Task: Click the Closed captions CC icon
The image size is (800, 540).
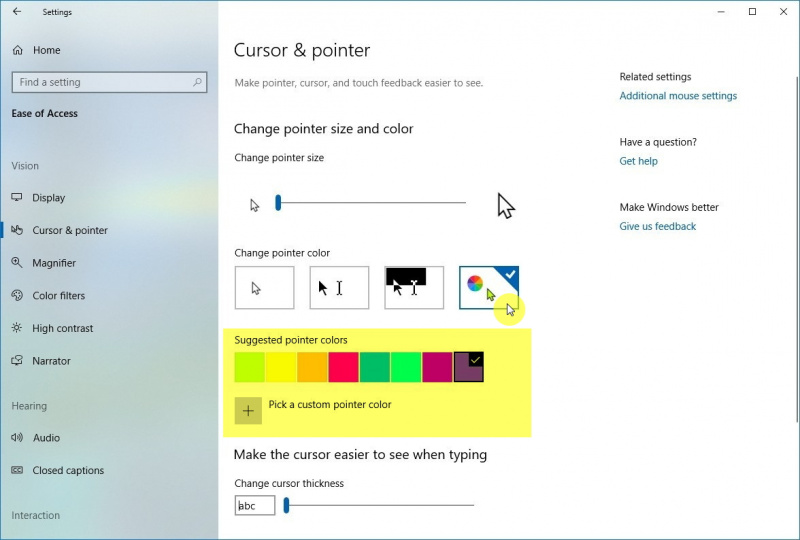Action: pyautogui.click(x=17, y=470)
